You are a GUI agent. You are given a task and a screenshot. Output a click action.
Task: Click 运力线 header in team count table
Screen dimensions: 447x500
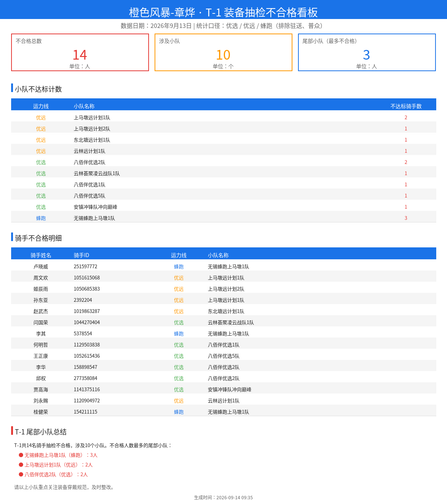(x=41, y=106)
